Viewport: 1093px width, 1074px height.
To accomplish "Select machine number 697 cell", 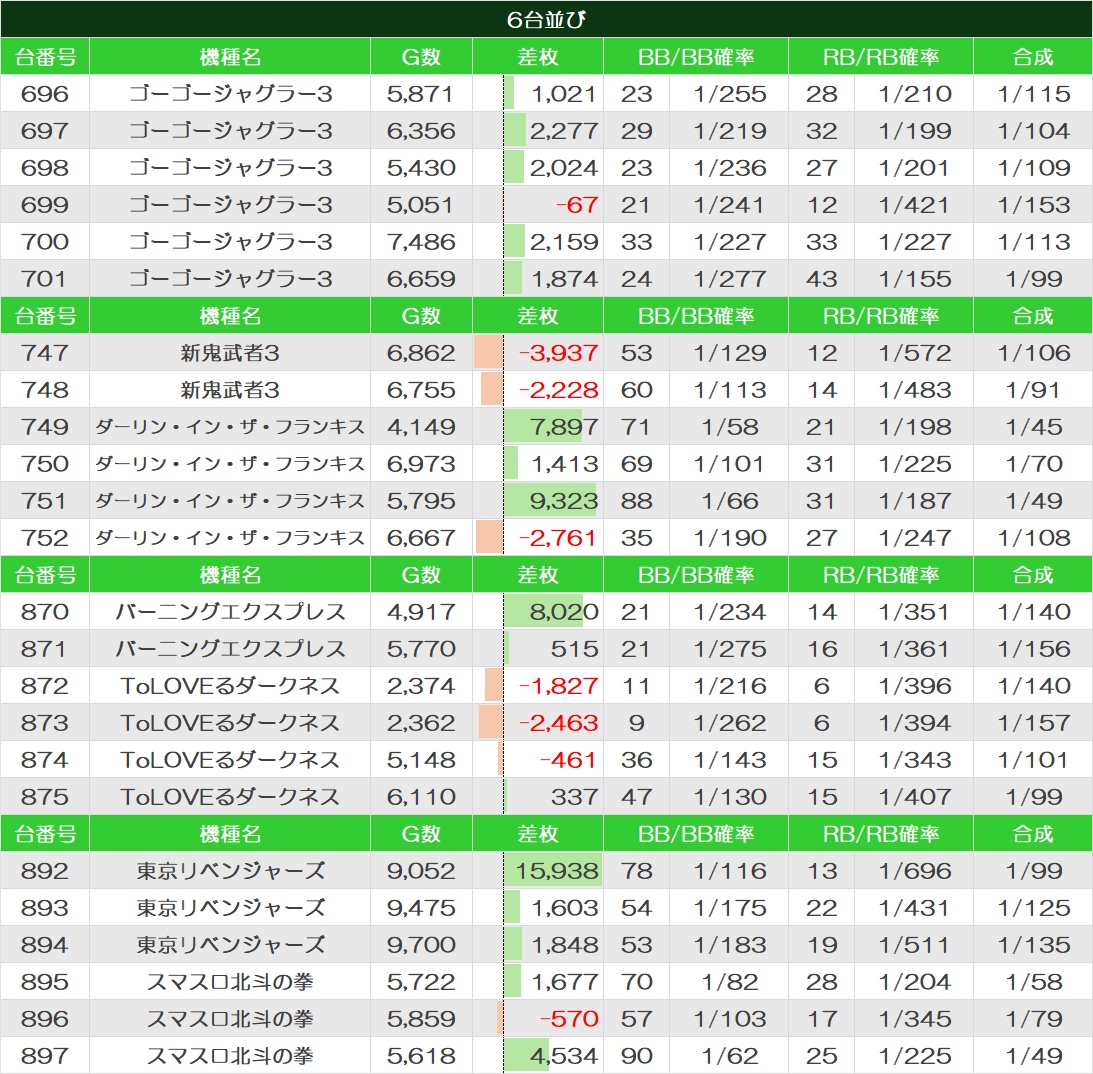I will [45, 130].
